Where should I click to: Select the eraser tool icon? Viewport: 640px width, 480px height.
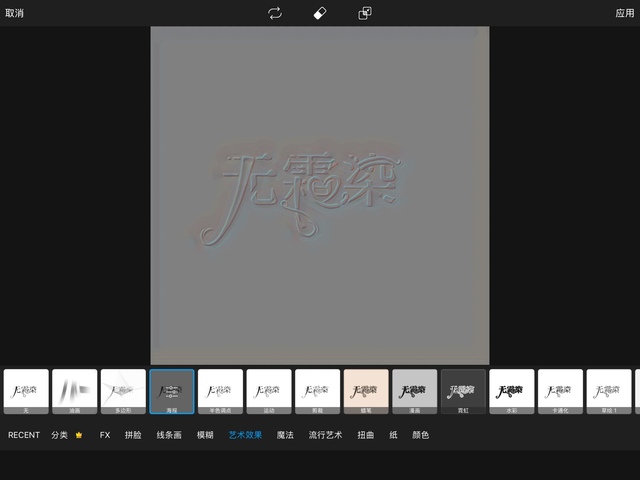click(x=320, y=13)
